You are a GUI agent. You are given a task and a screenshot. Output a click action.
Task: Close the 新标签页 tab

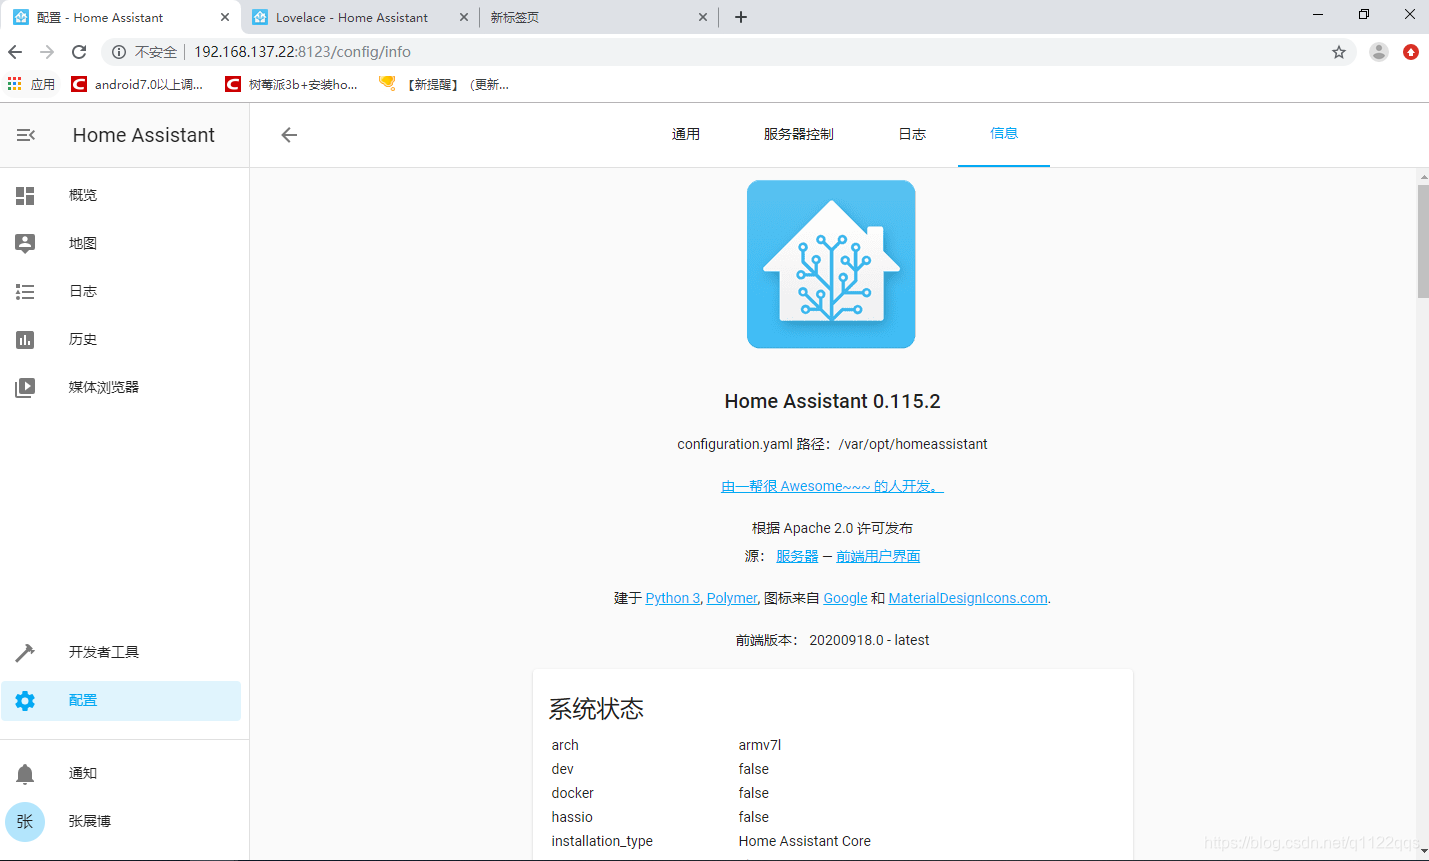(703, 17)
